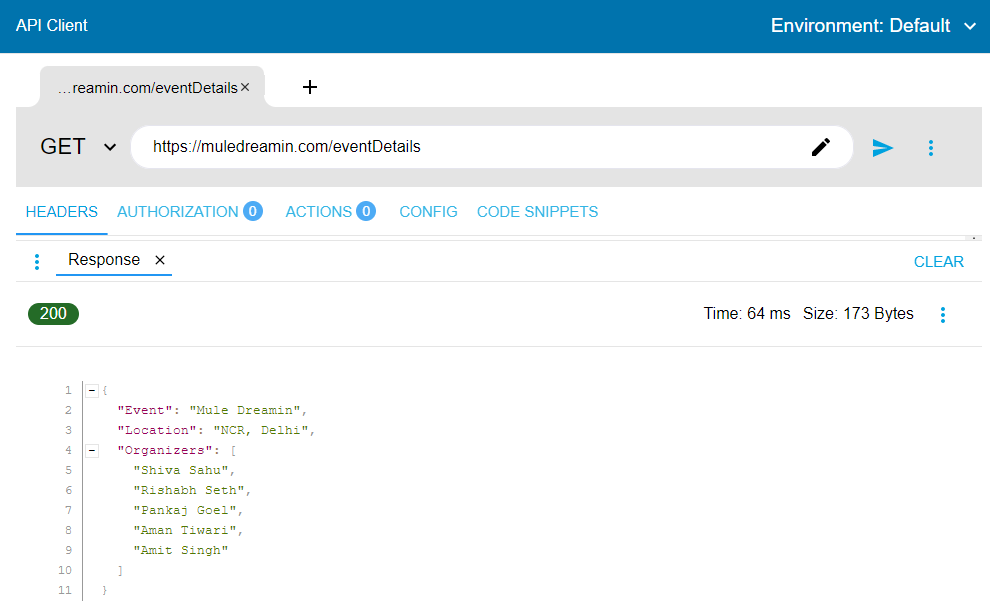Add a new request tab with the plus icon

tap(310, 87)
